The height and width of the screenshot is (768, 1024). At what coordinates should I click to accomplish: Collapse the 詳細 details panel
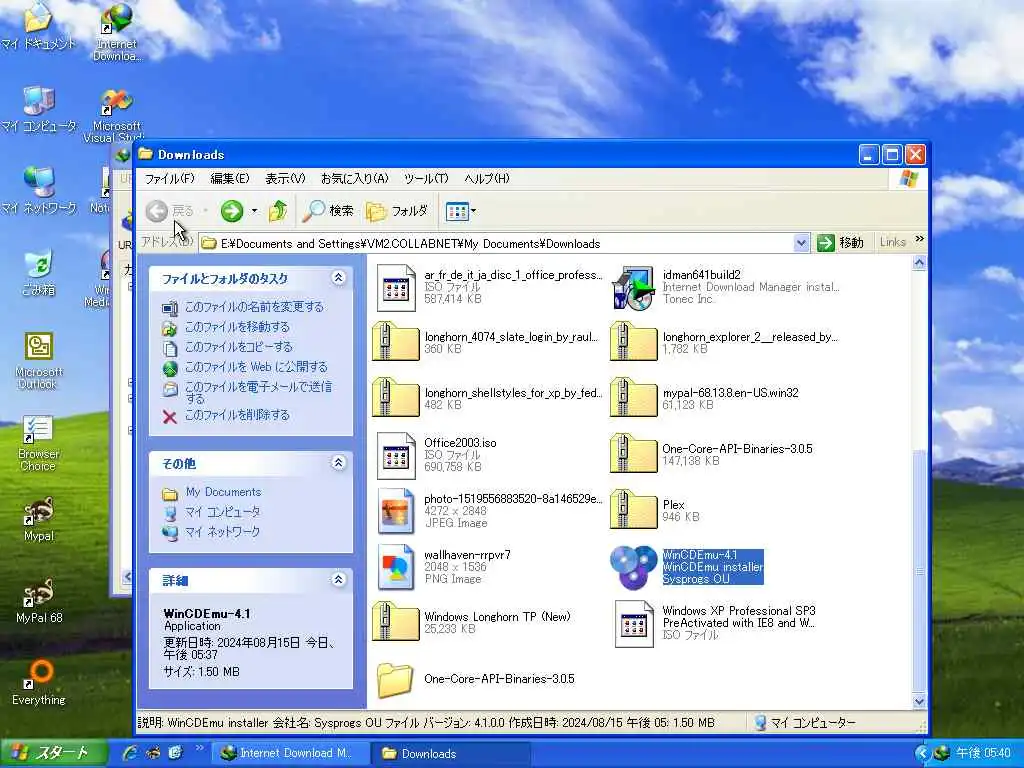point(338,579)
